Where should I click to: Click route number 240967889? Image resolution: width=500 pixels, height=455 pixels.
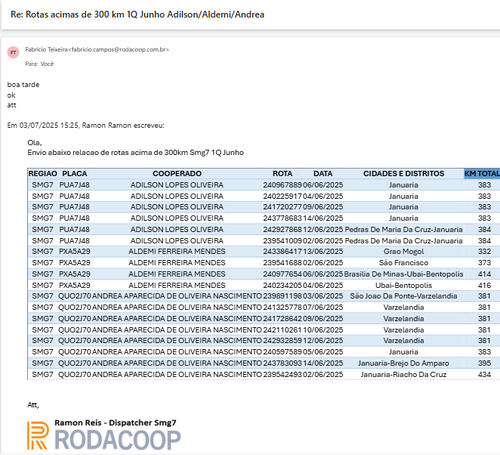282,185
